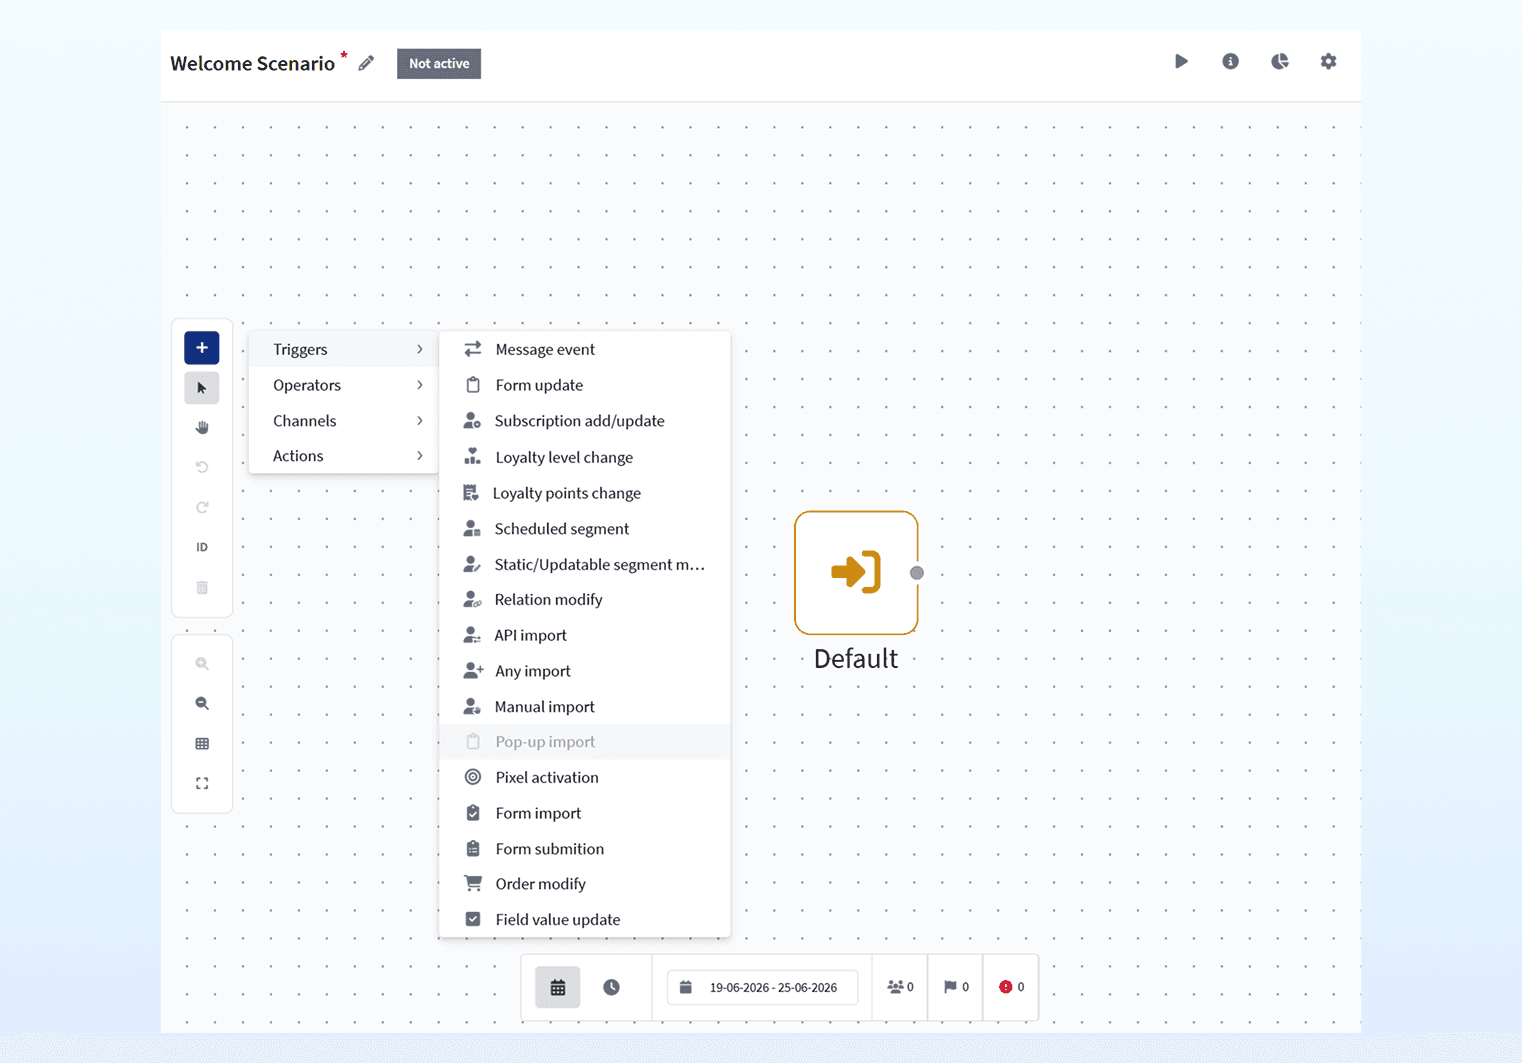Click the undo arrow icon
The width and height of the screenshot is (1522, 1063).
[x=202, y=467]
